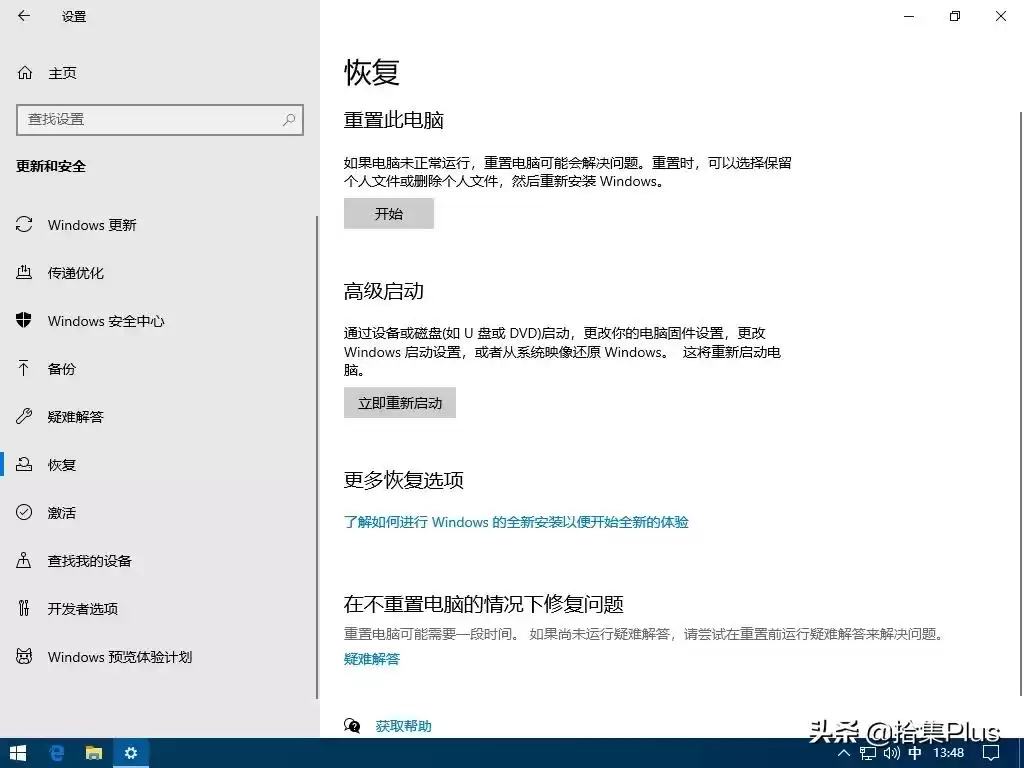
Task: Click 立即重新启动 button
Action: click(x=400, y=403)
